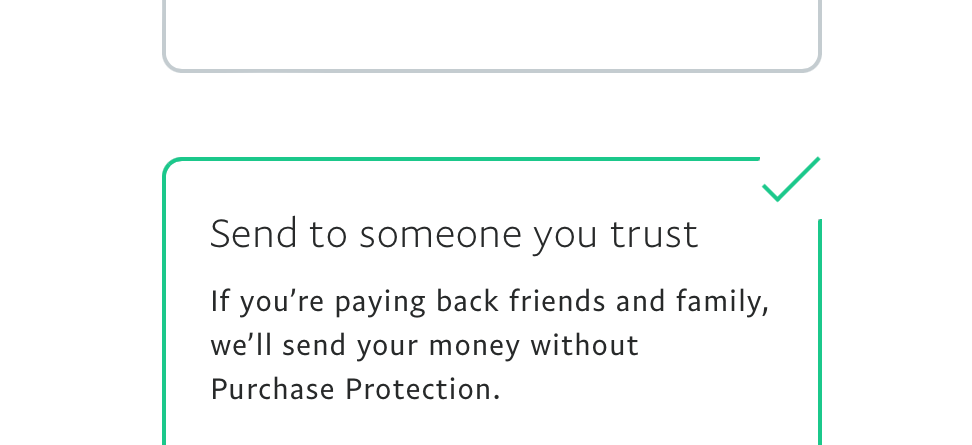Click the green top border of the selected card
This screenshot has height=445, width=972.
pos(460,158)
